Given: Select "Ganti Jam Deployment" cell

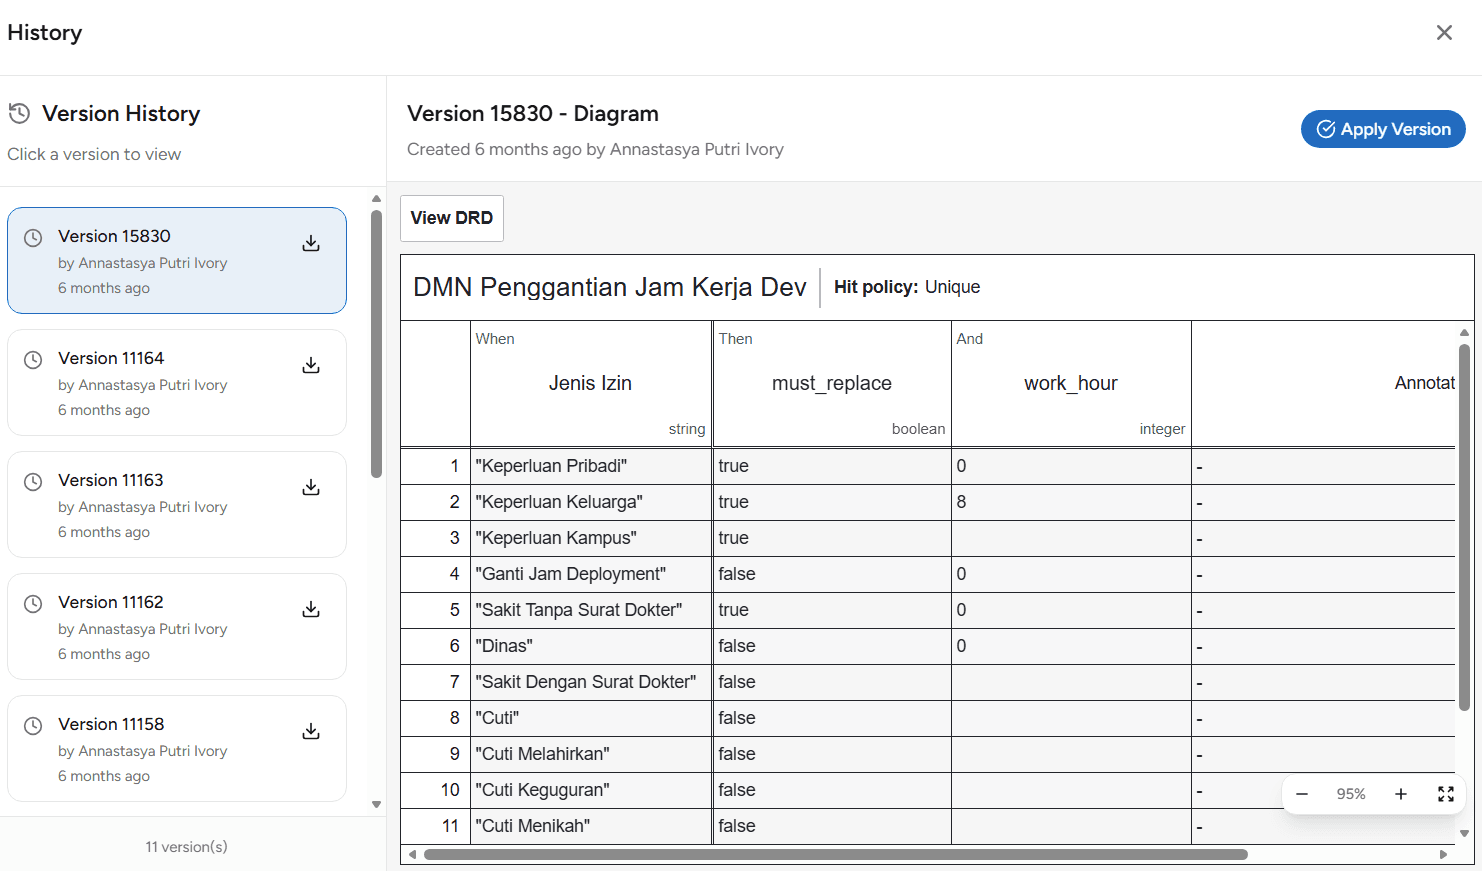Looking at the screenshot, I should pos(590,574).
